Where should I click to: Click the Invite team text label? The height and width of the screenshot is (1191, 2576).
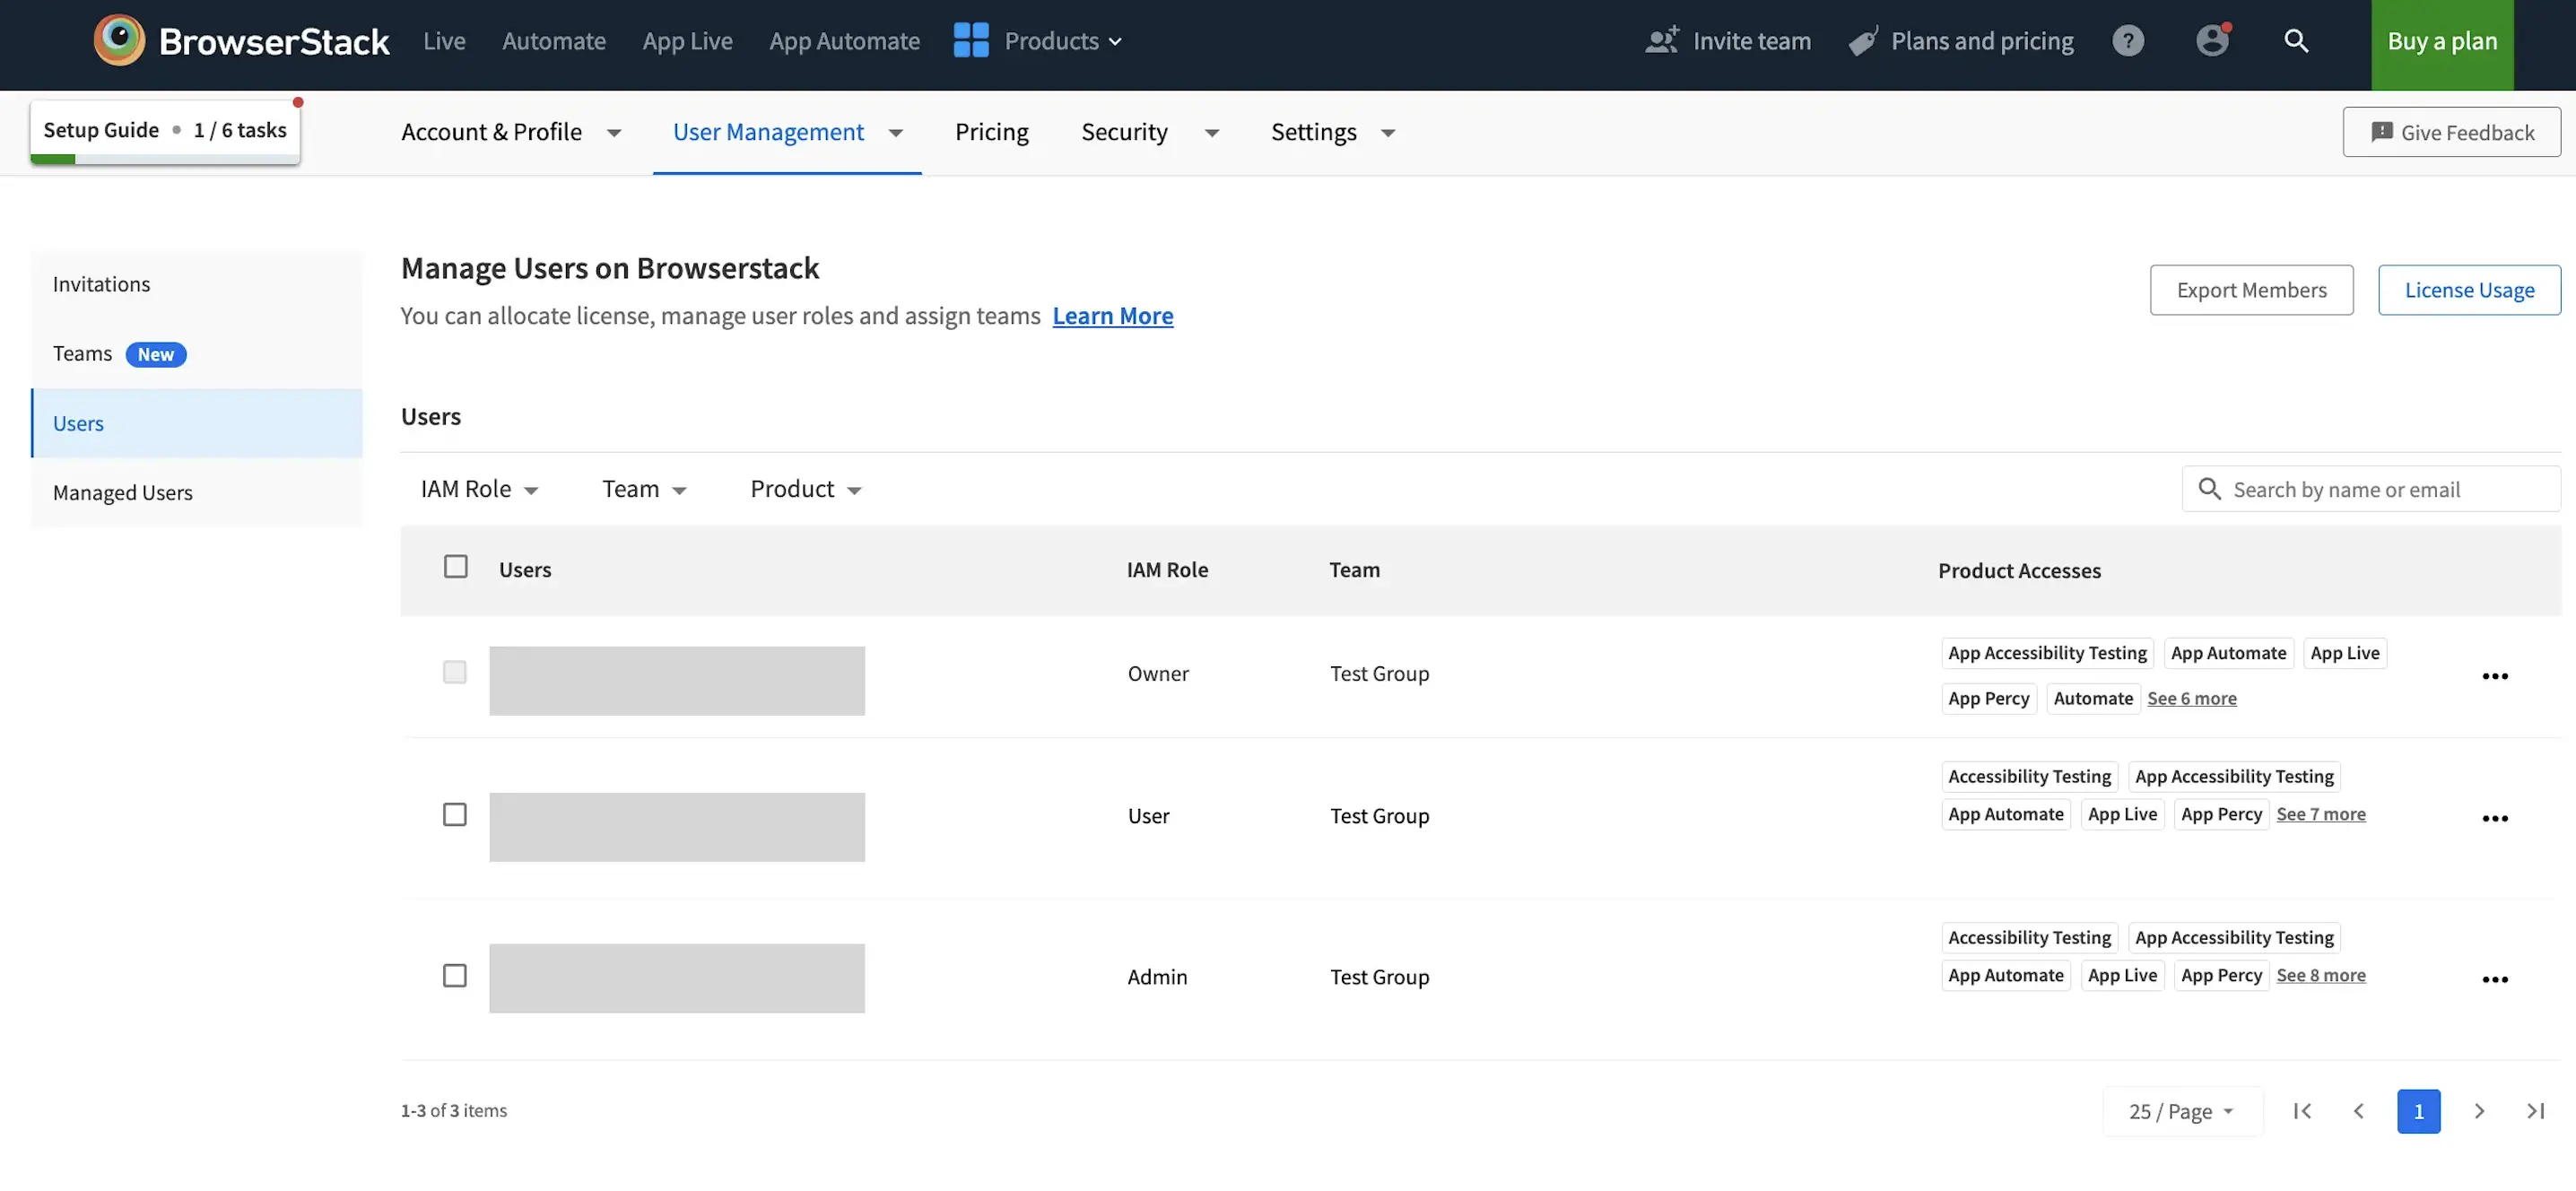[x=1751, y=41]
